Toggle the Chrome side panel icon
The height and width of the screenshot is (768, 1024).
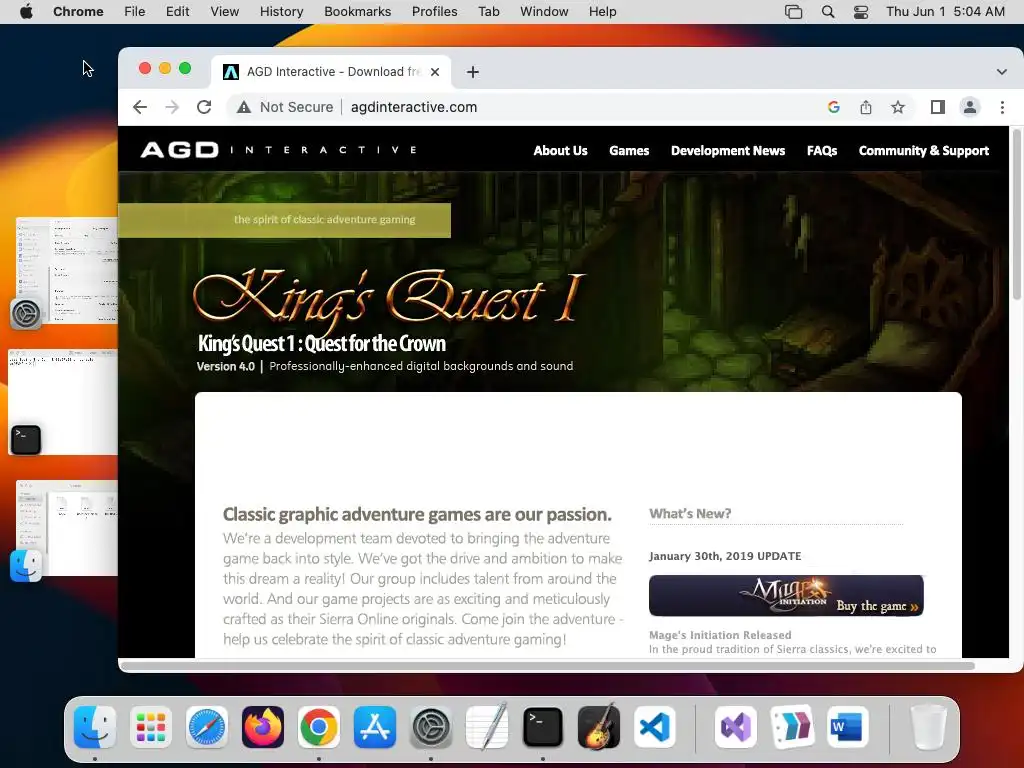[938, 107]
